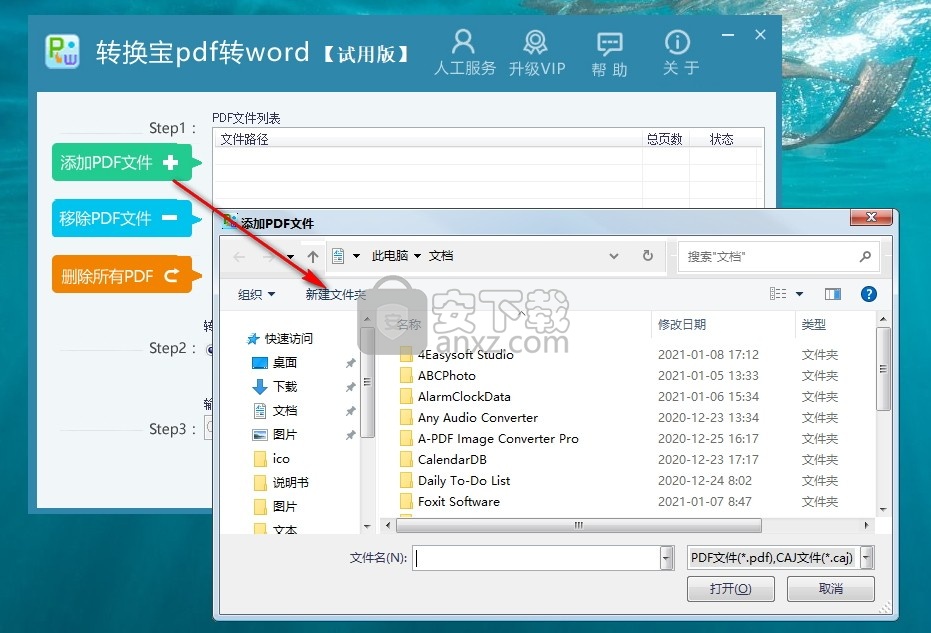
Task: Select the Daily To-Do List folder
Action: click(x=464, y=480)
